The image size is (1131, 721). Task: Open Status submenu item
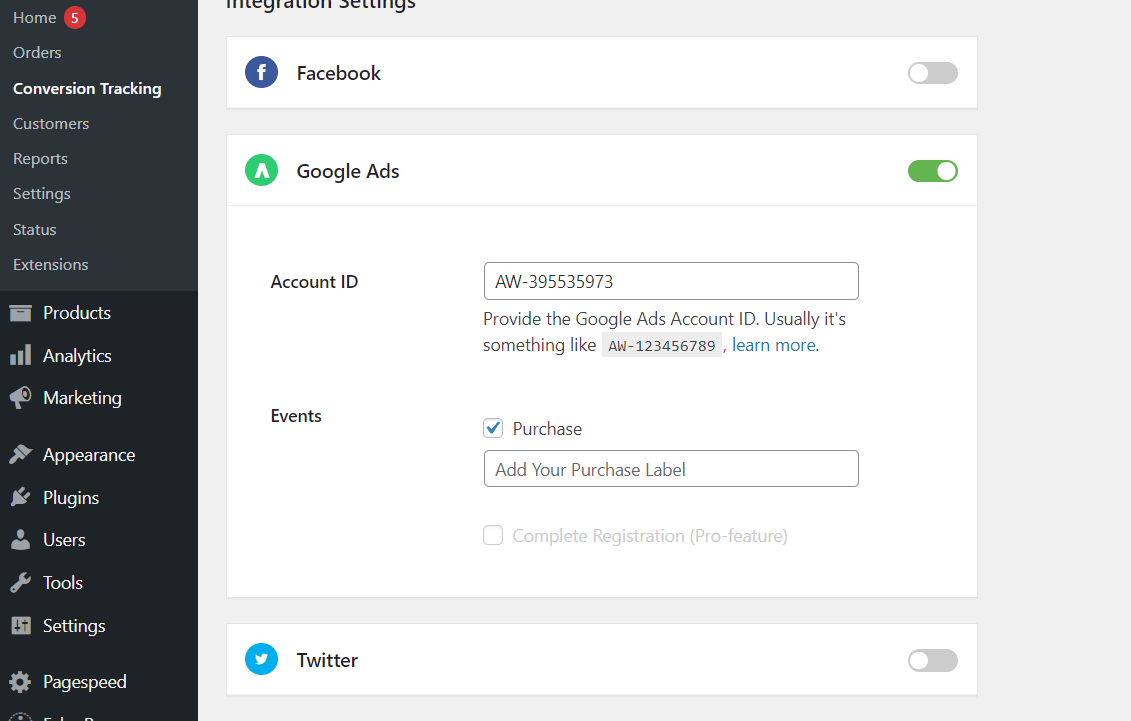(35, 229)
